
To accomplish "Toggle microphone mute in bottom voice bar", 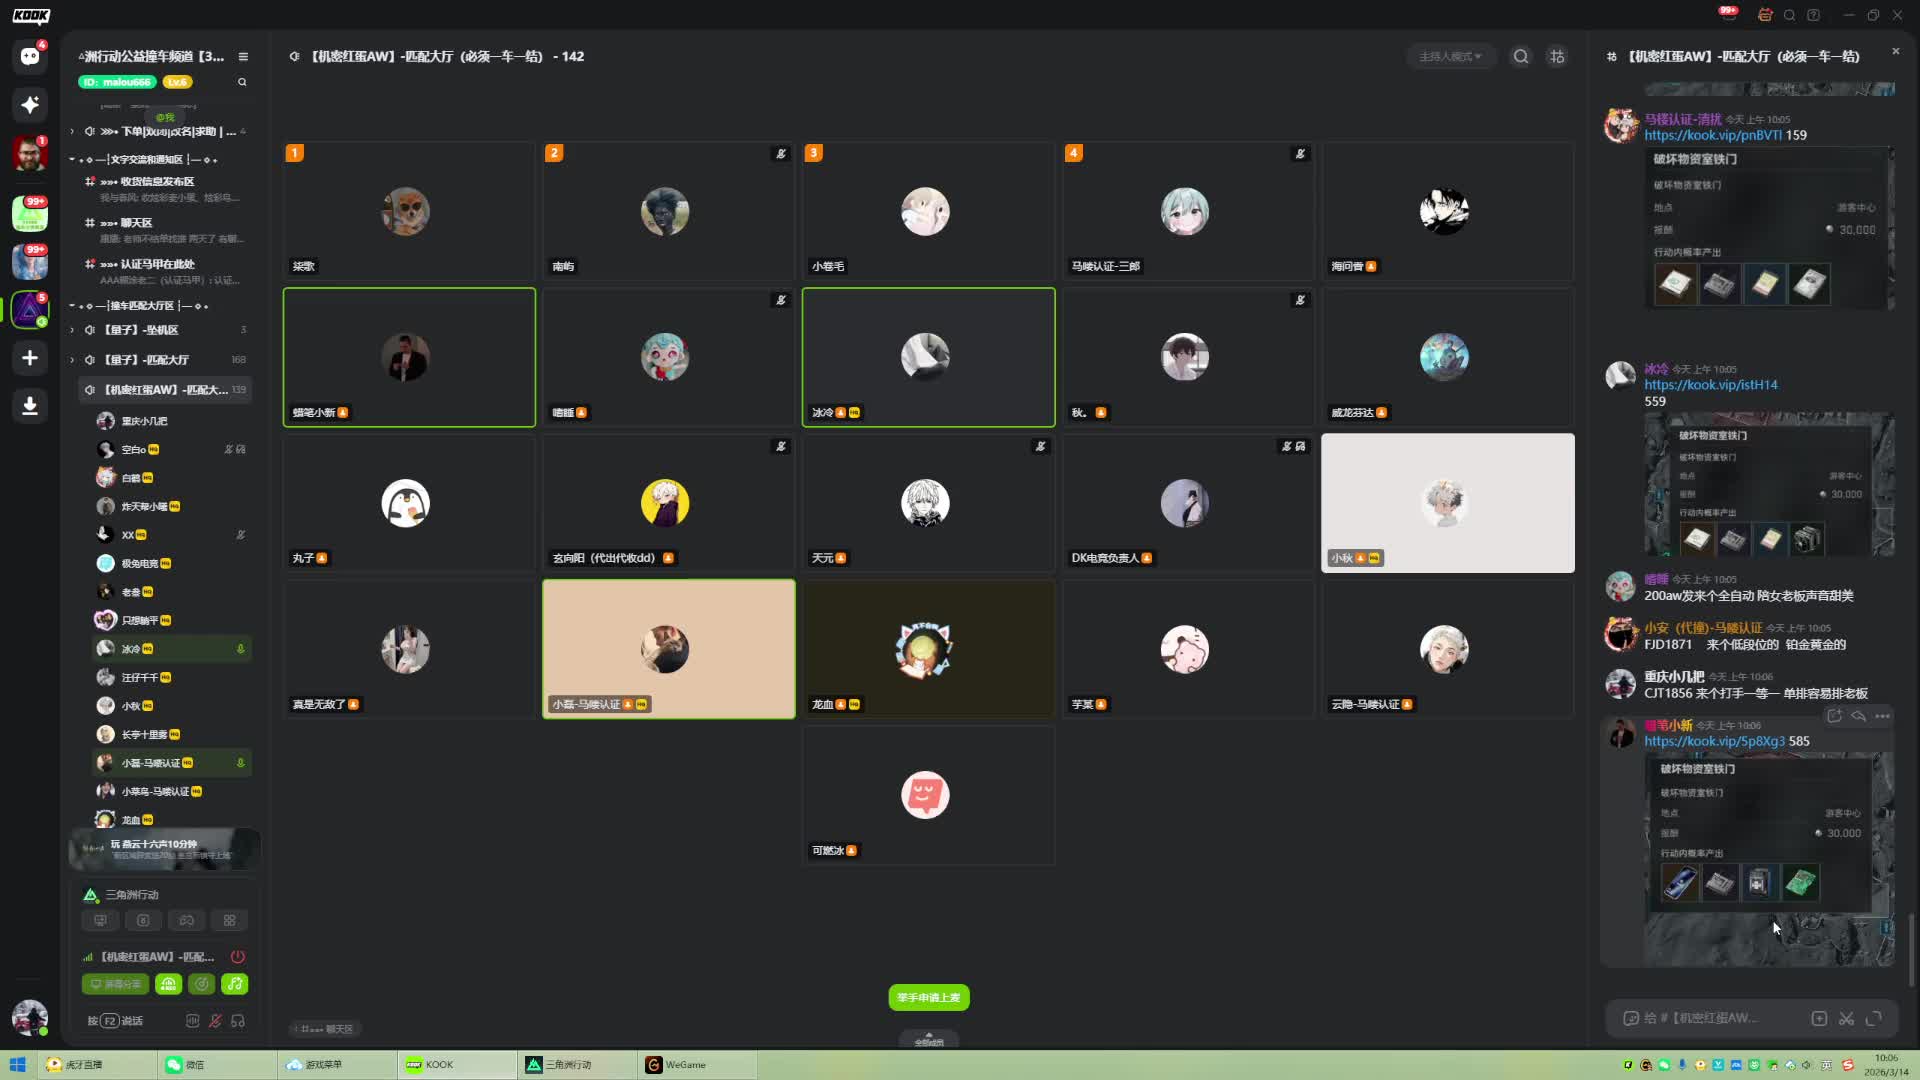I will click(215, 1021).
